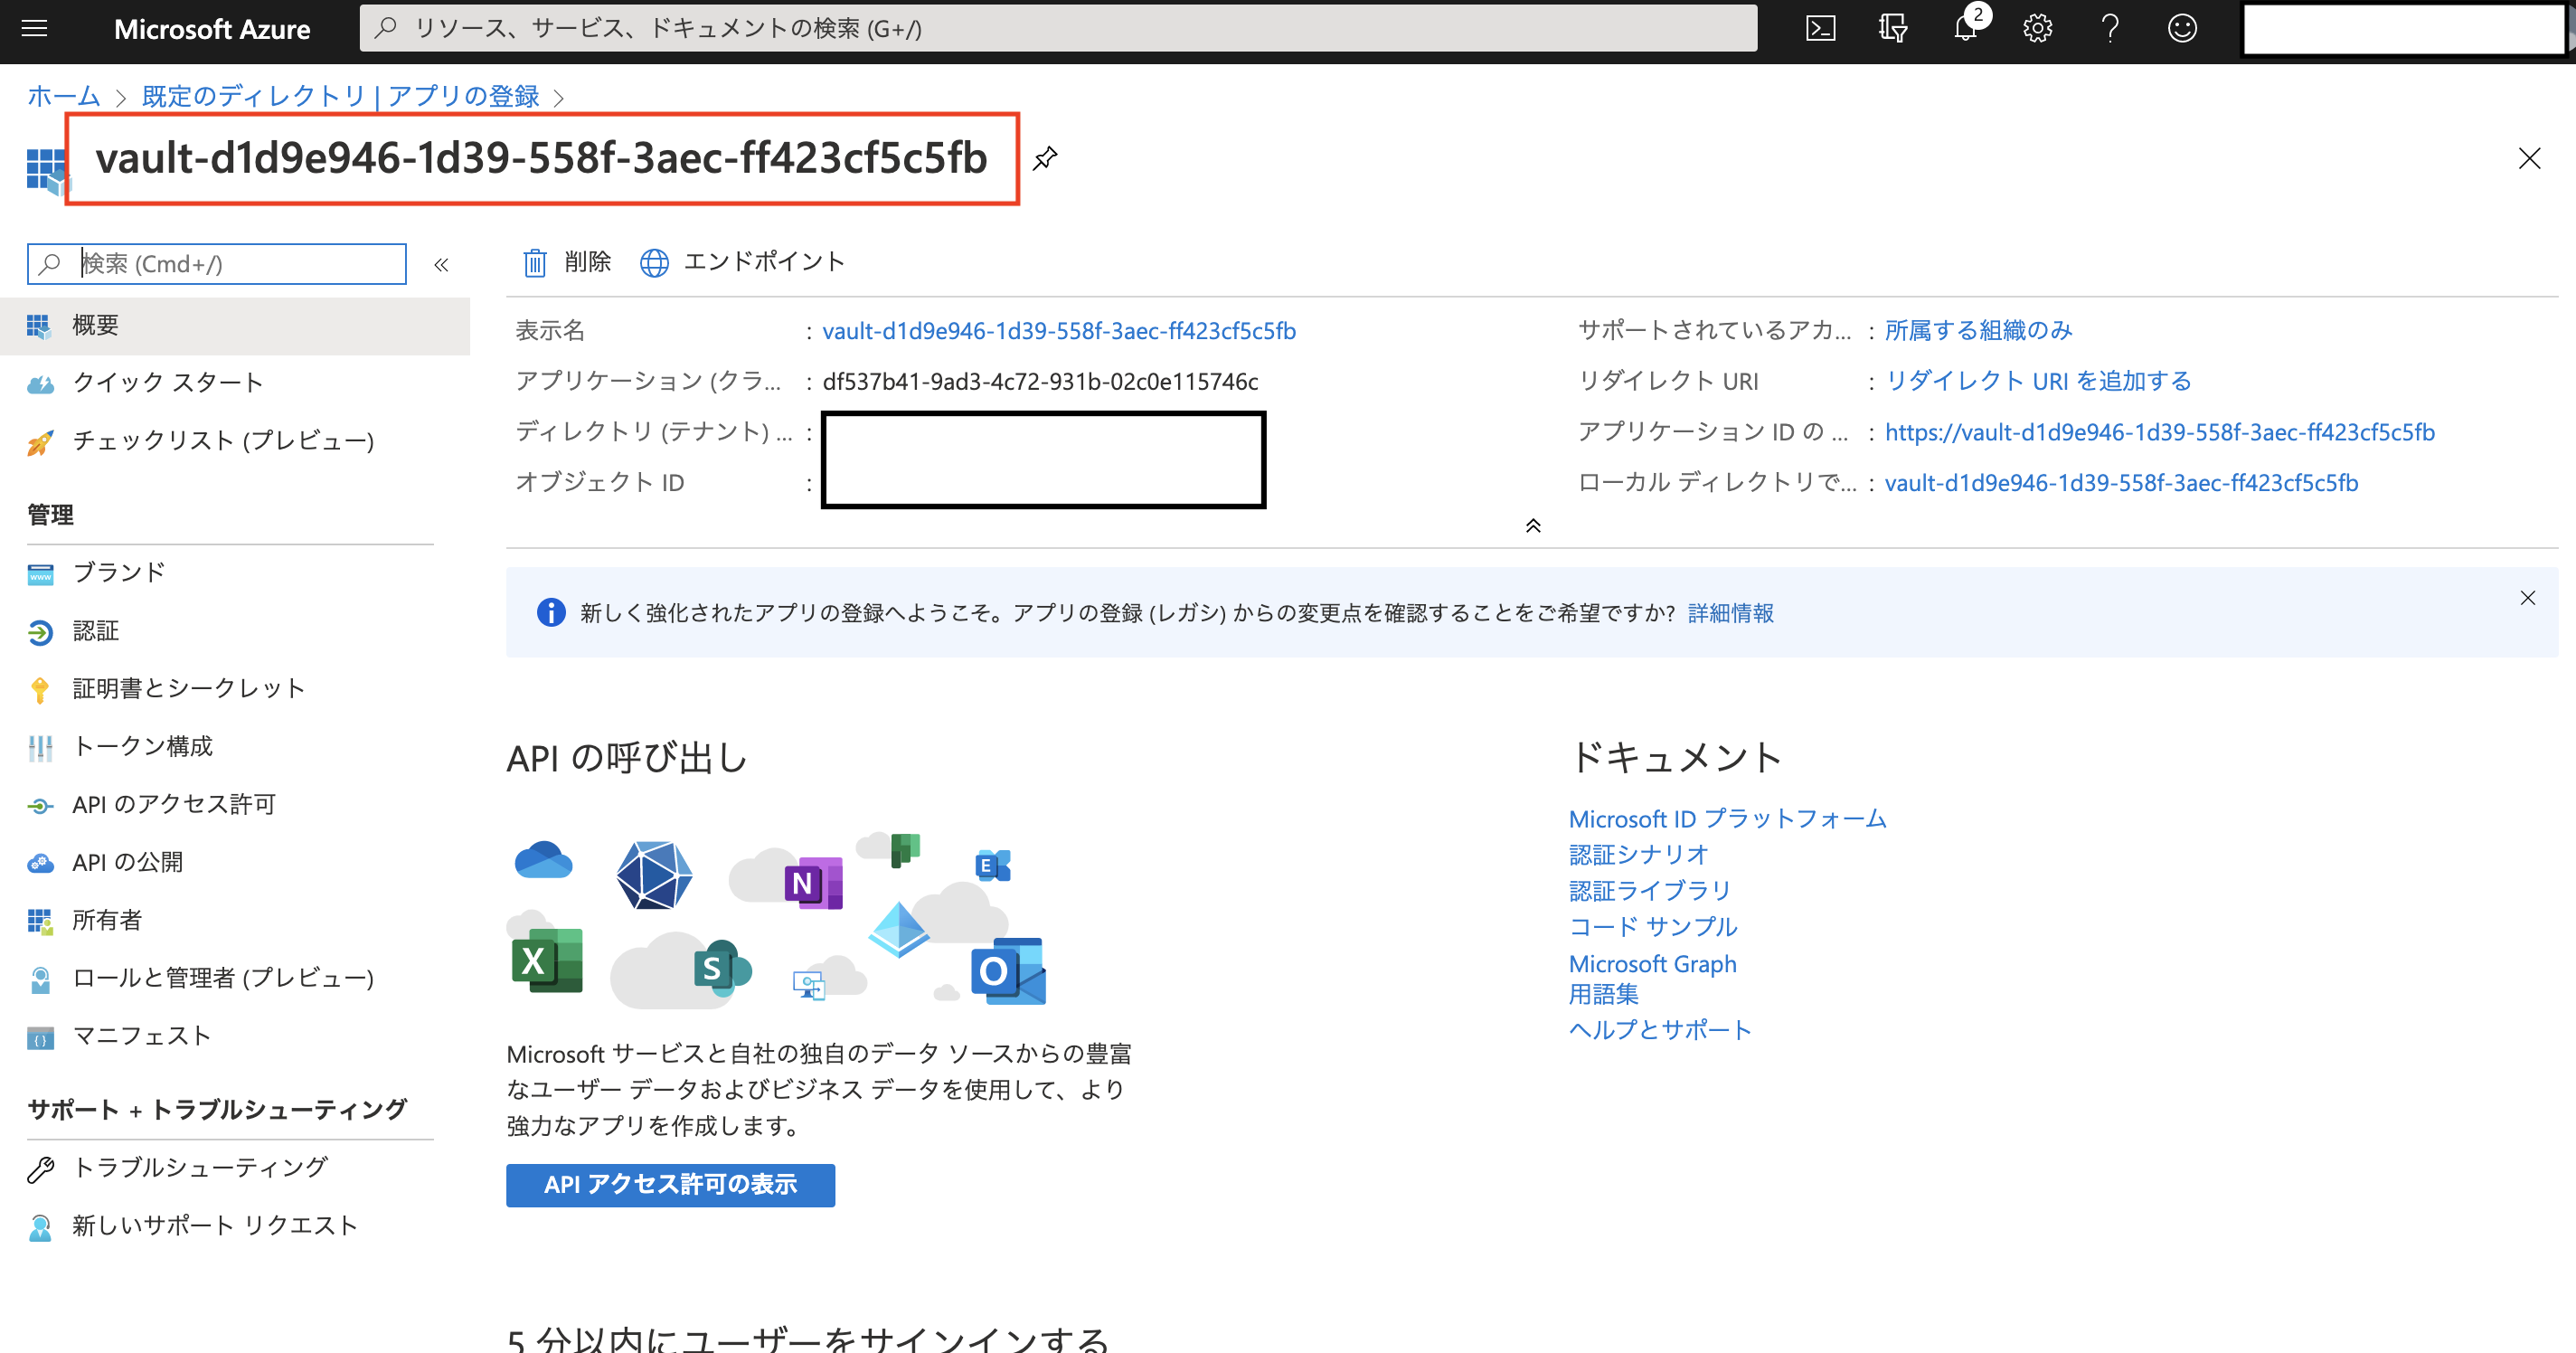
Task: Open Cloud Shell icon in header
Action: click(x=1820, y=28)
